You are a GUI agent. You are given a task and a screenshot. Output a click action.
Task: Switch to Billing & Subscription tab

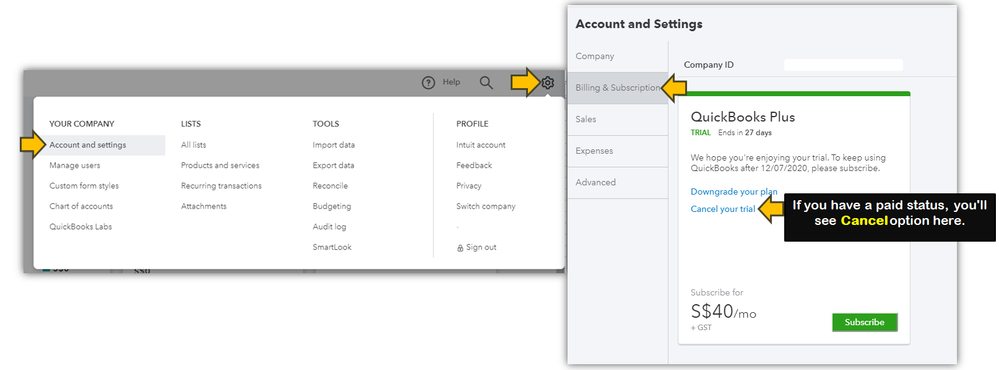tap(617, 88)
